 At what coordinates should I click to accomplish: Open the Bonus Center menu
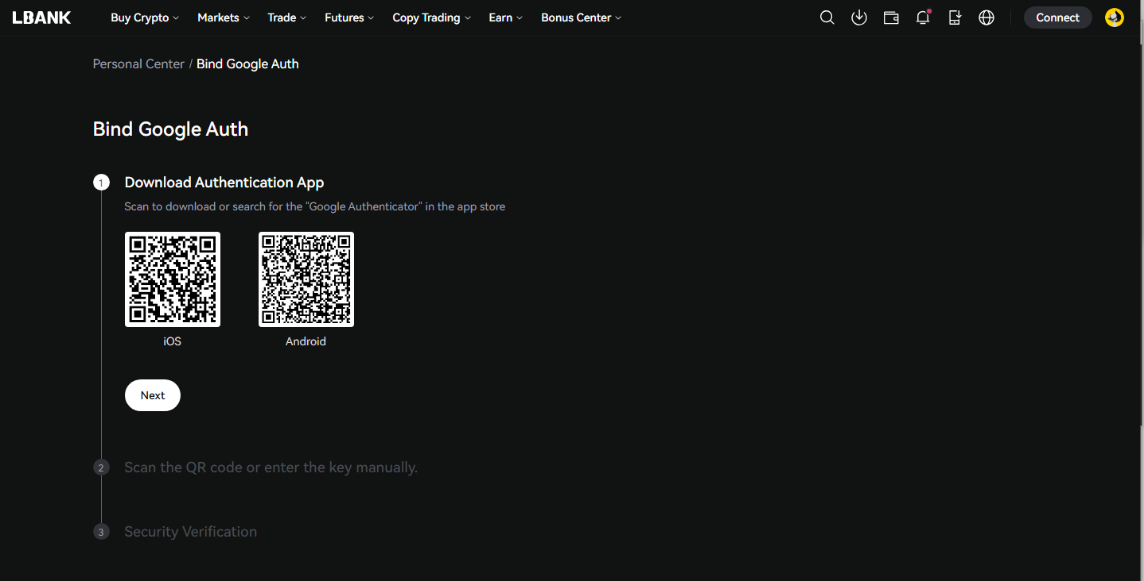[x=581, y=18]
